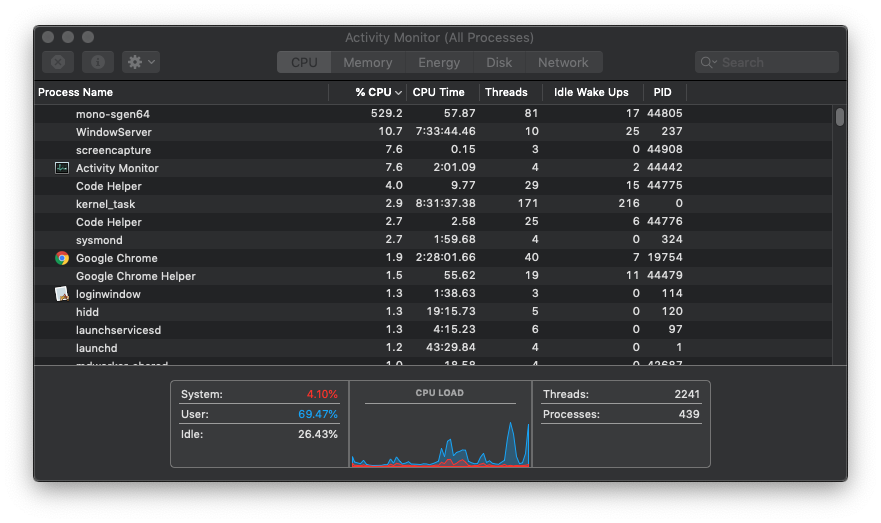
Task: Click the Google Chrome icon in process list
Action: point(62,258)
